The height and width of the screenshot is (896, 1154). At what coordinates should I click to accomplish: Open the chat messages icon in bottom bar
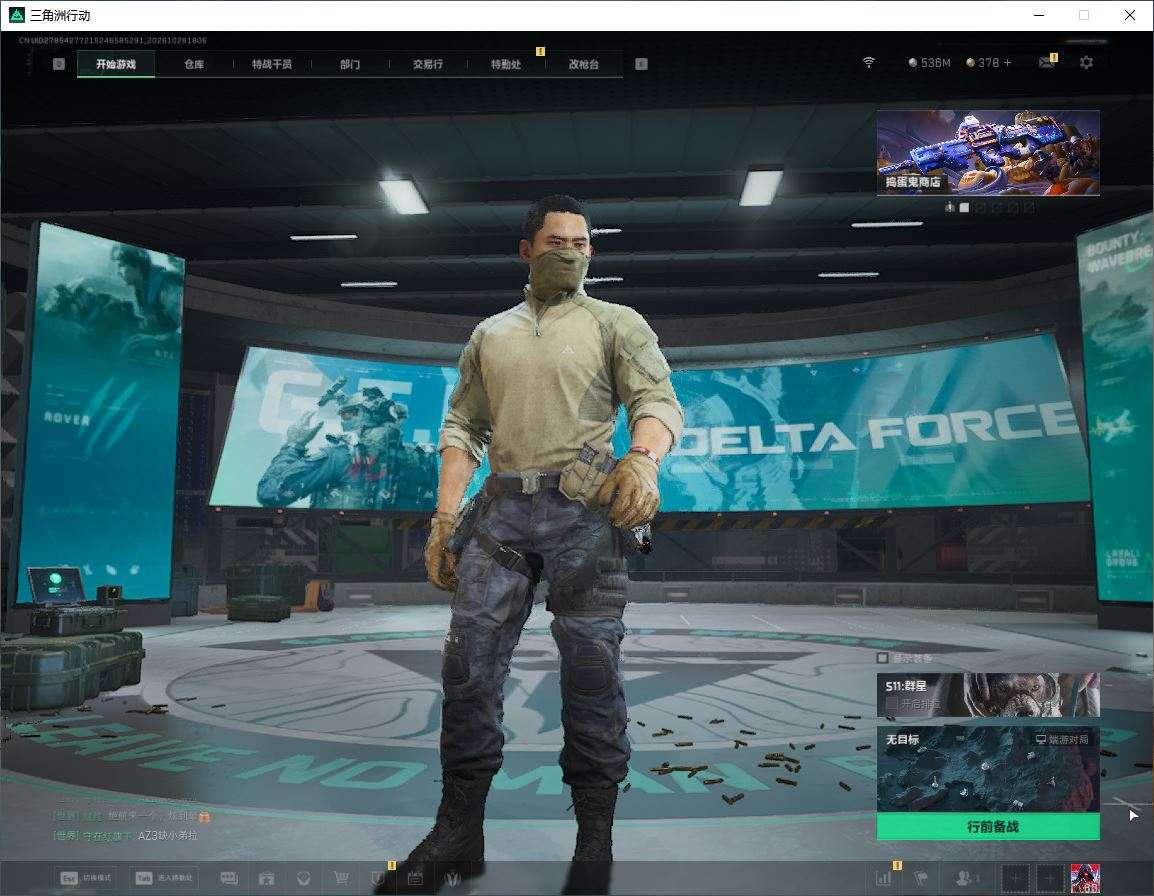click(x=229, y=878)
